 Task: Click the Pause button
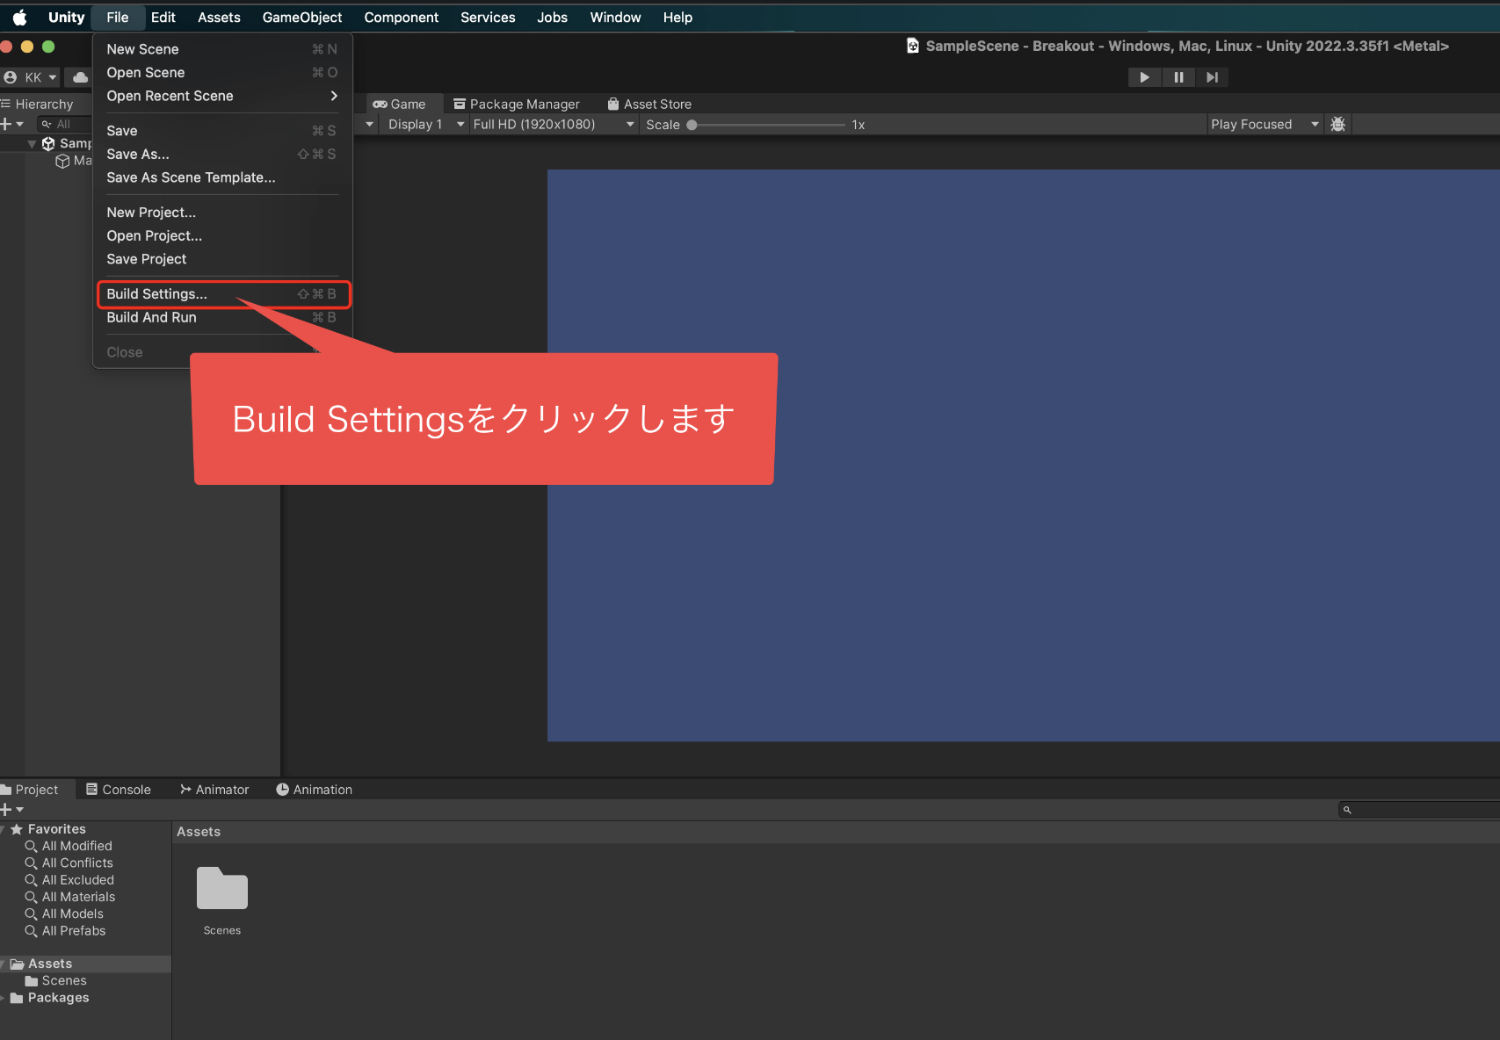[x=1178, y=77]
